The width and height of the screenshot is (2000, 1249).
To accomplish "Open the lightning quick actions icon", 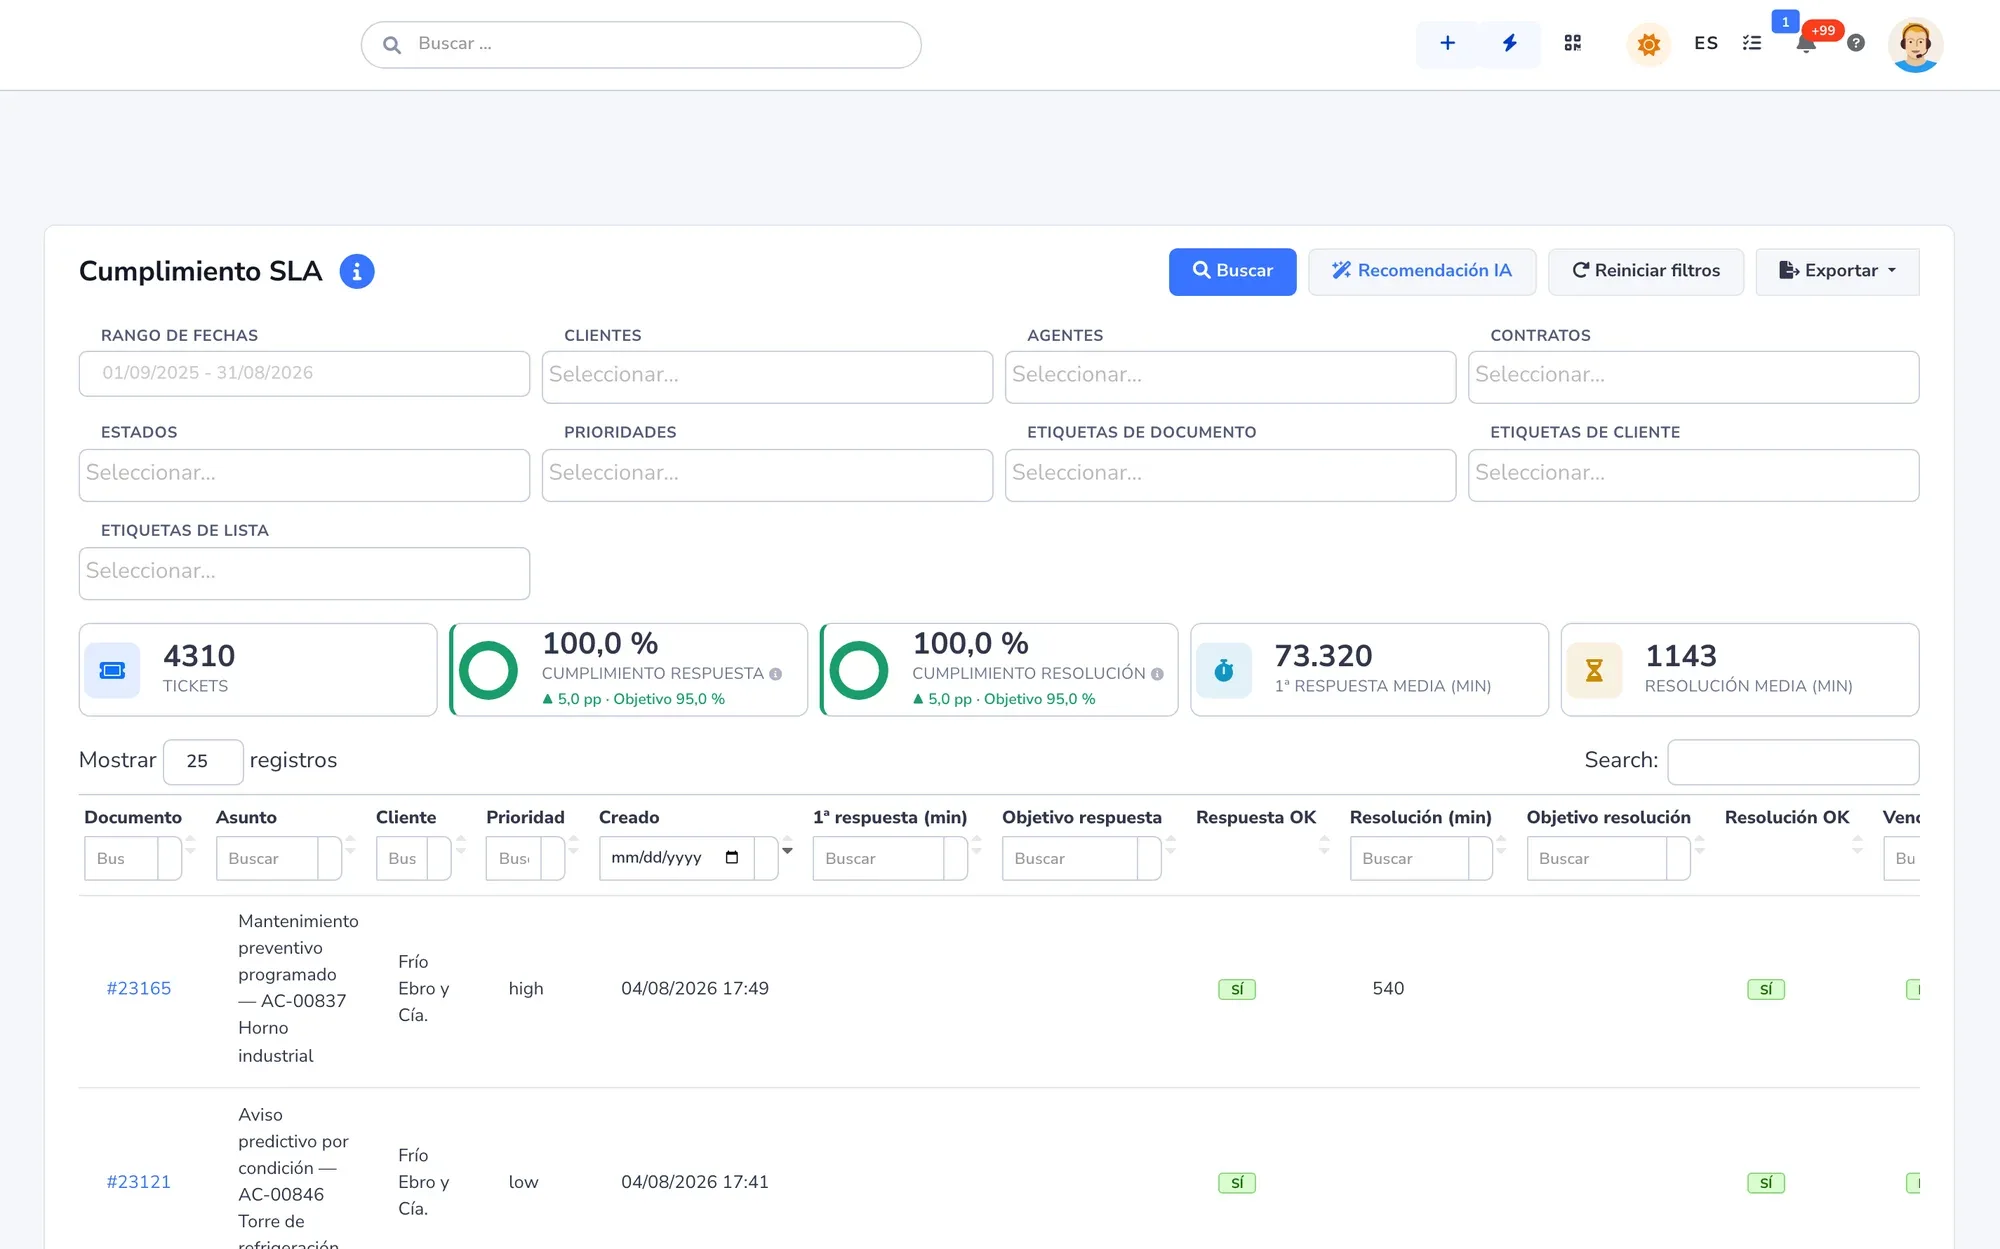I will tap(1509, 44).
